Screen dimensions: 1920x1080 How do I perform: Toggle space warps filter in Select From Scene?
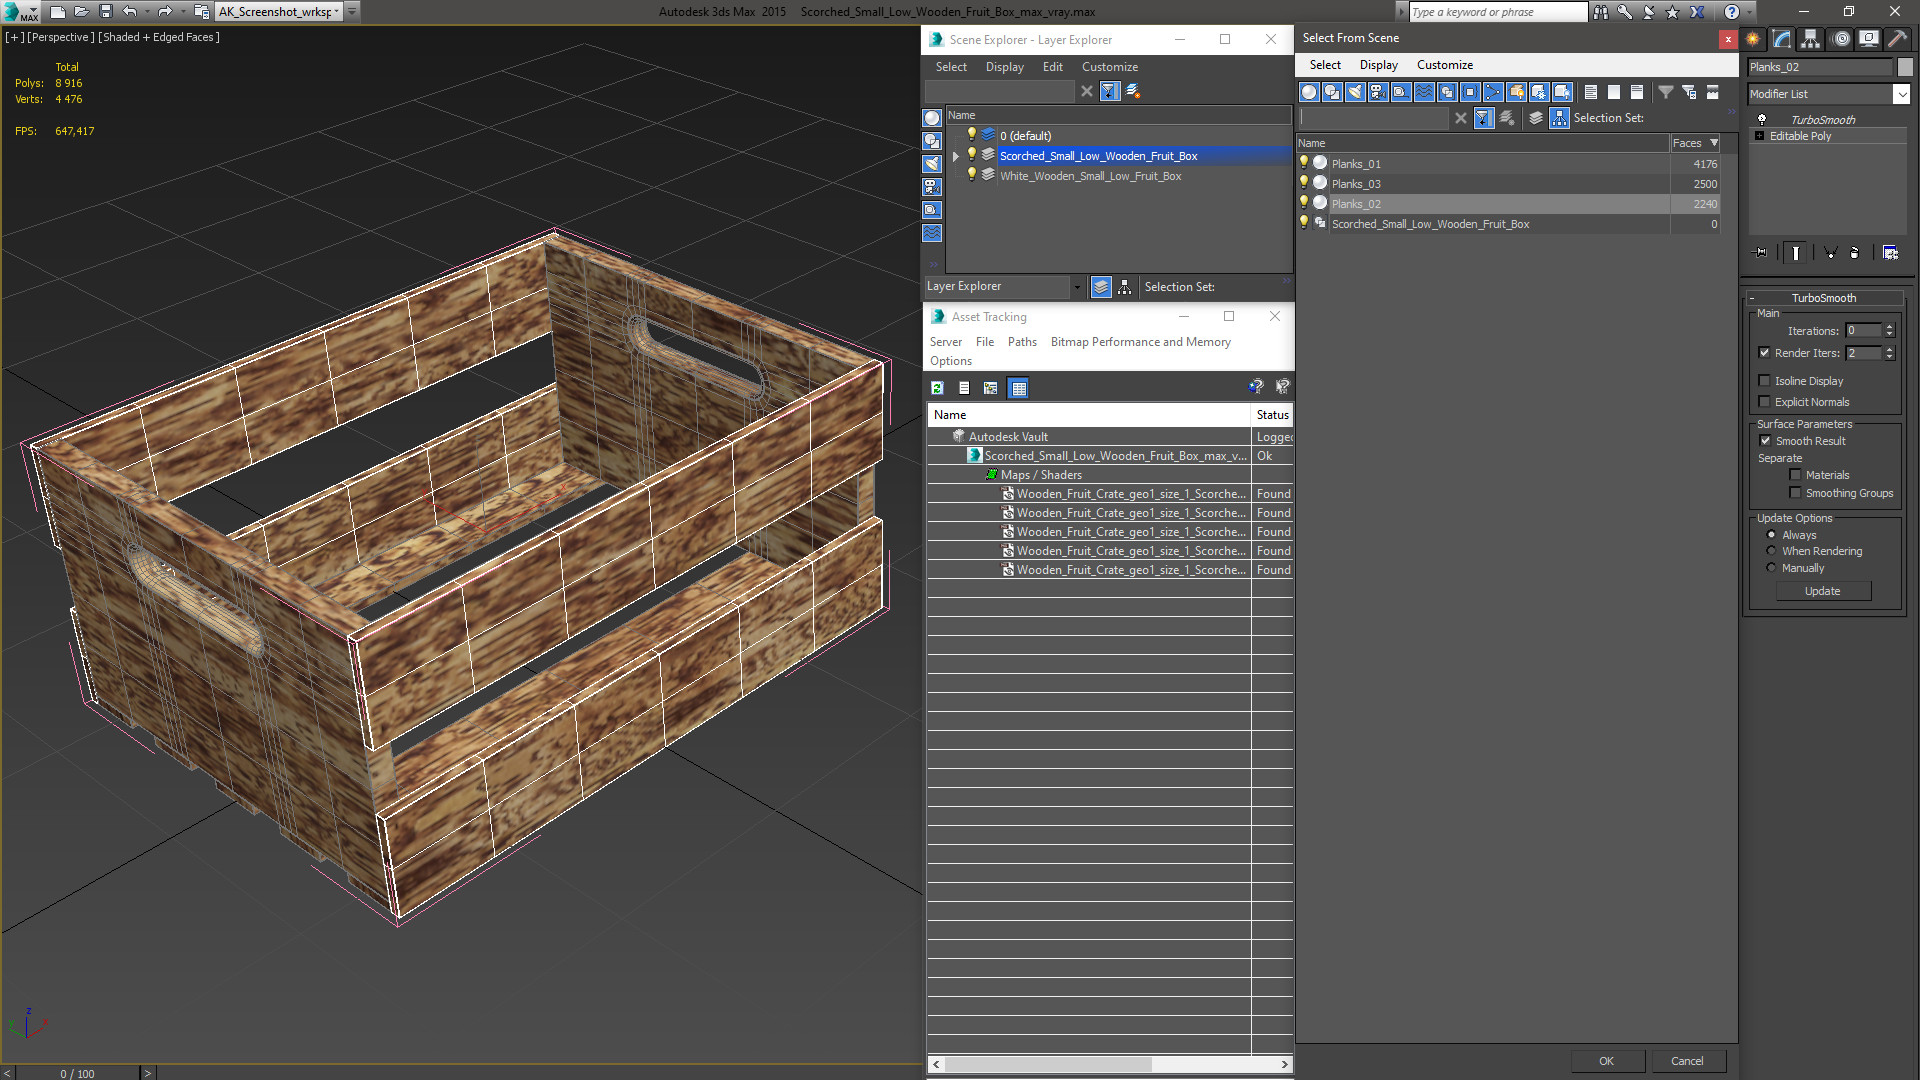[1424, 92]
